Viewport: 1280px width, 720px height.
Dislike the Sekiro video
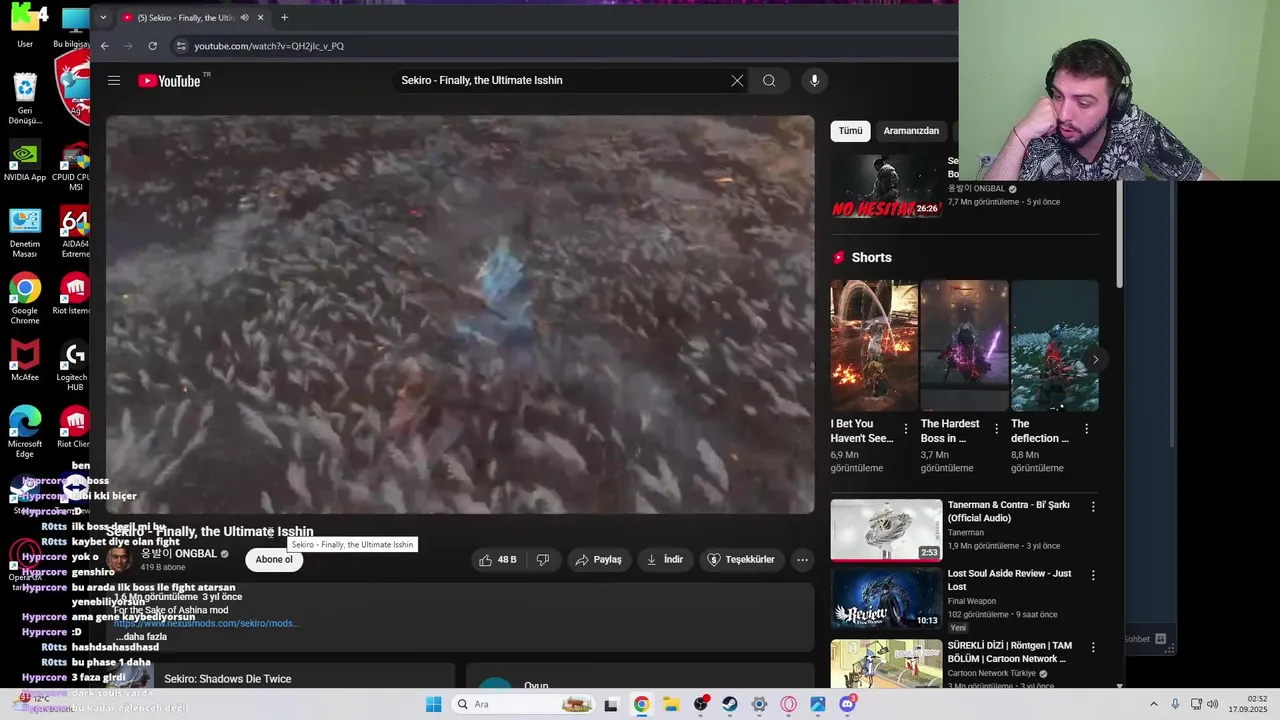click(543, 560)
